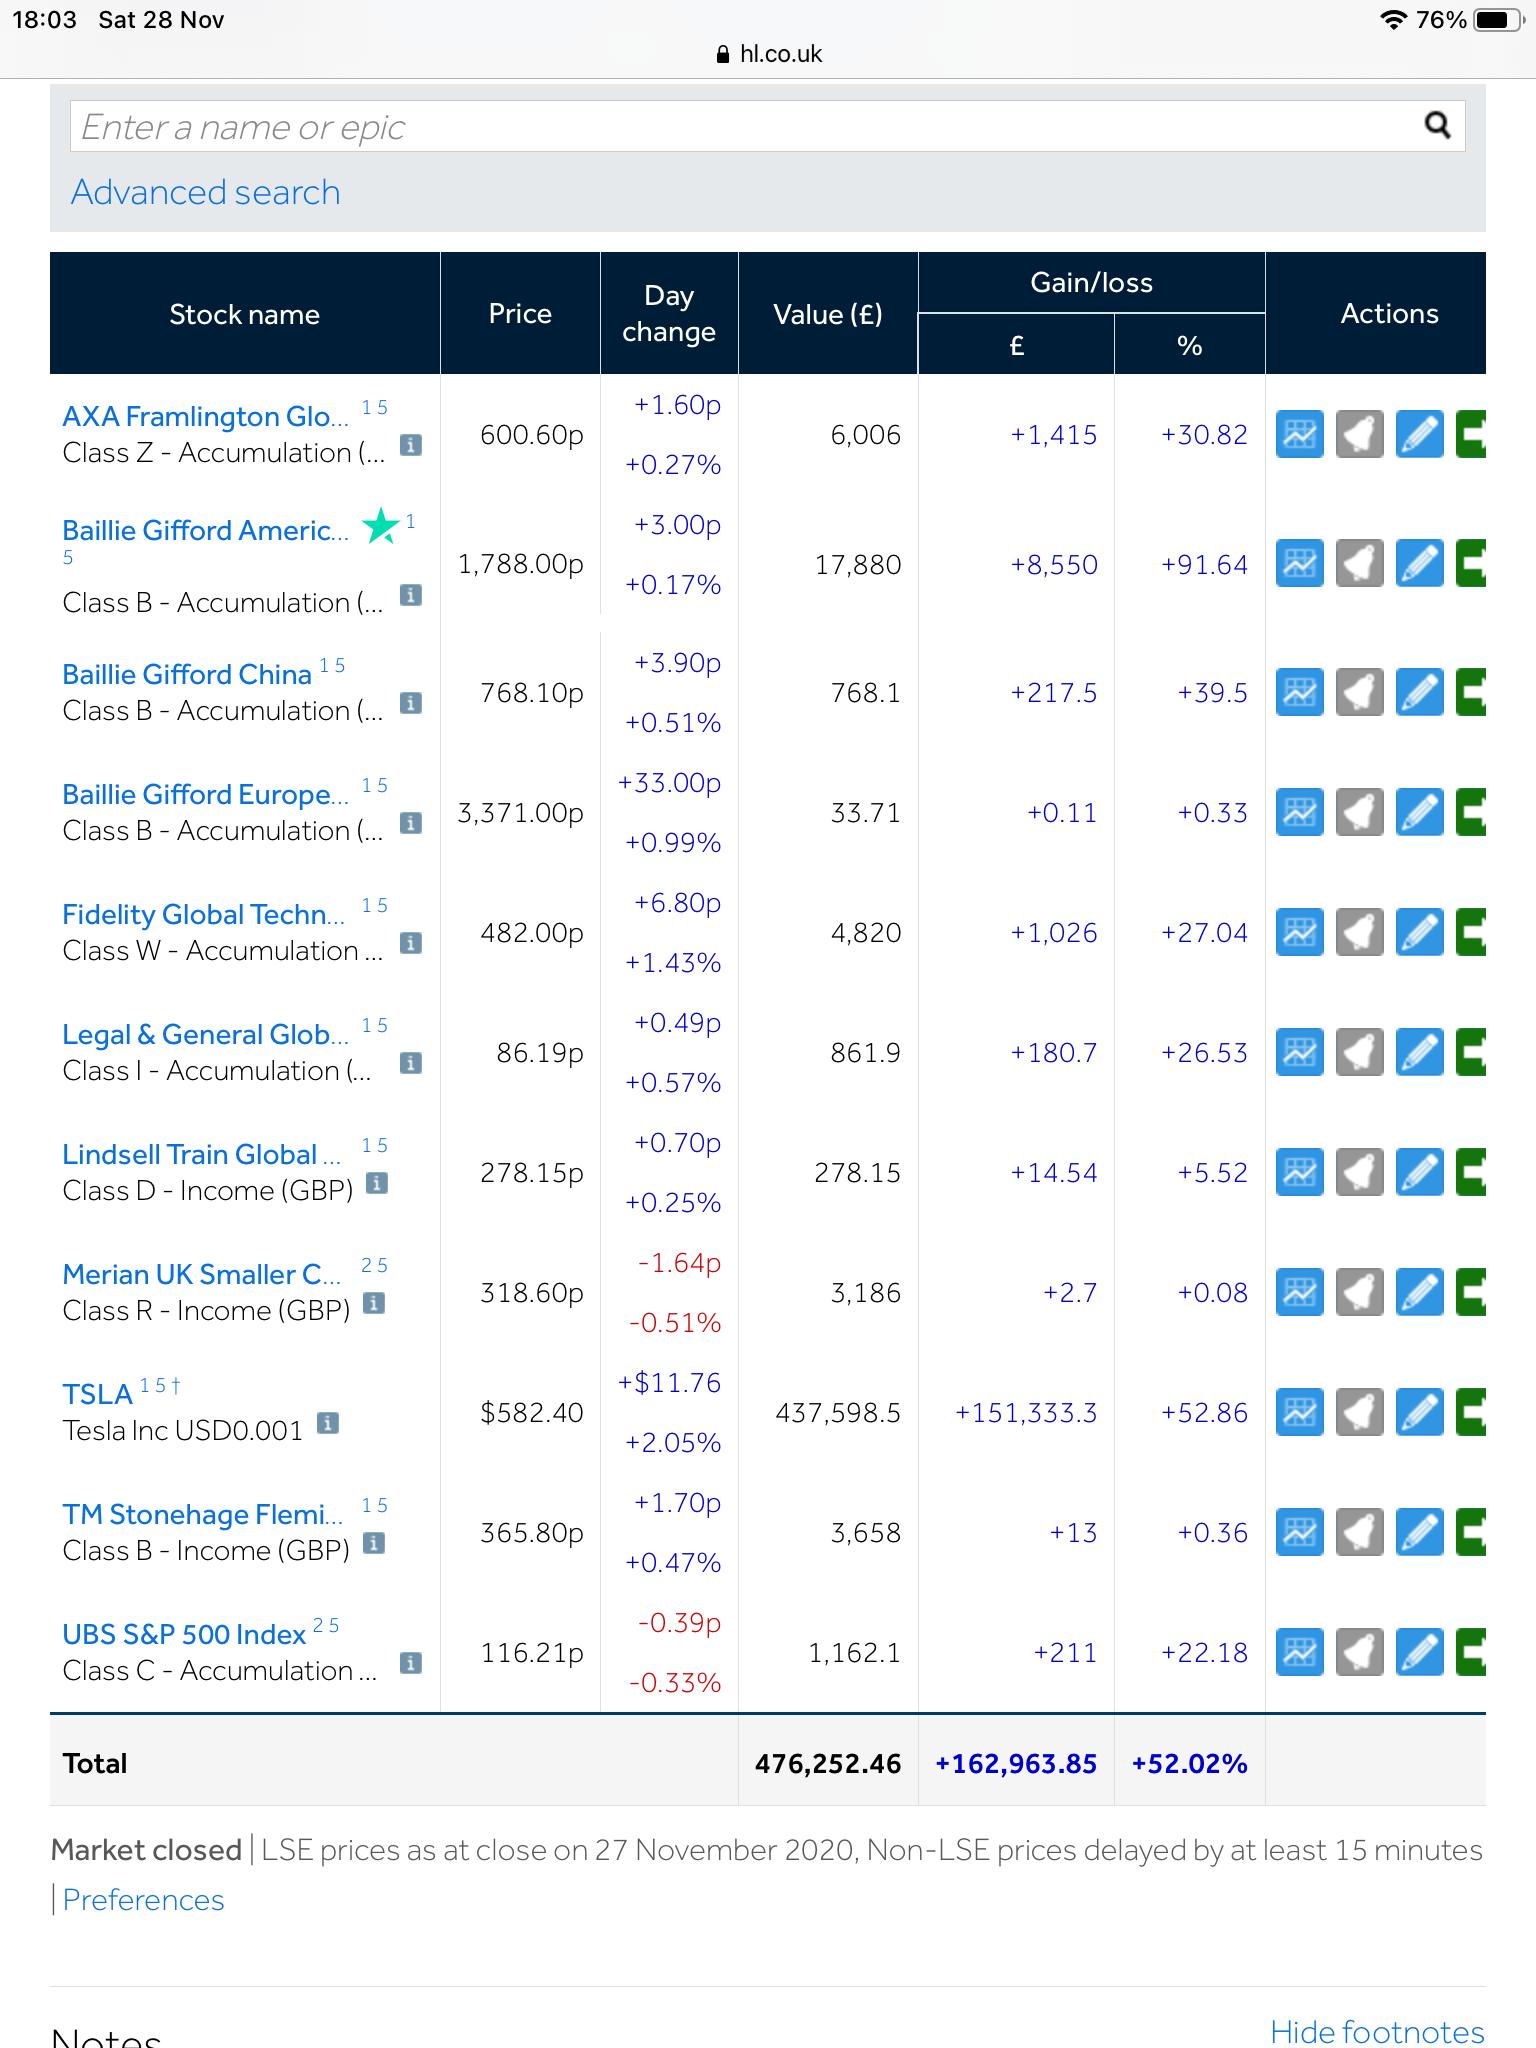Click info icon beside Tesla Inc USD0.001

tap(328, 1423)
